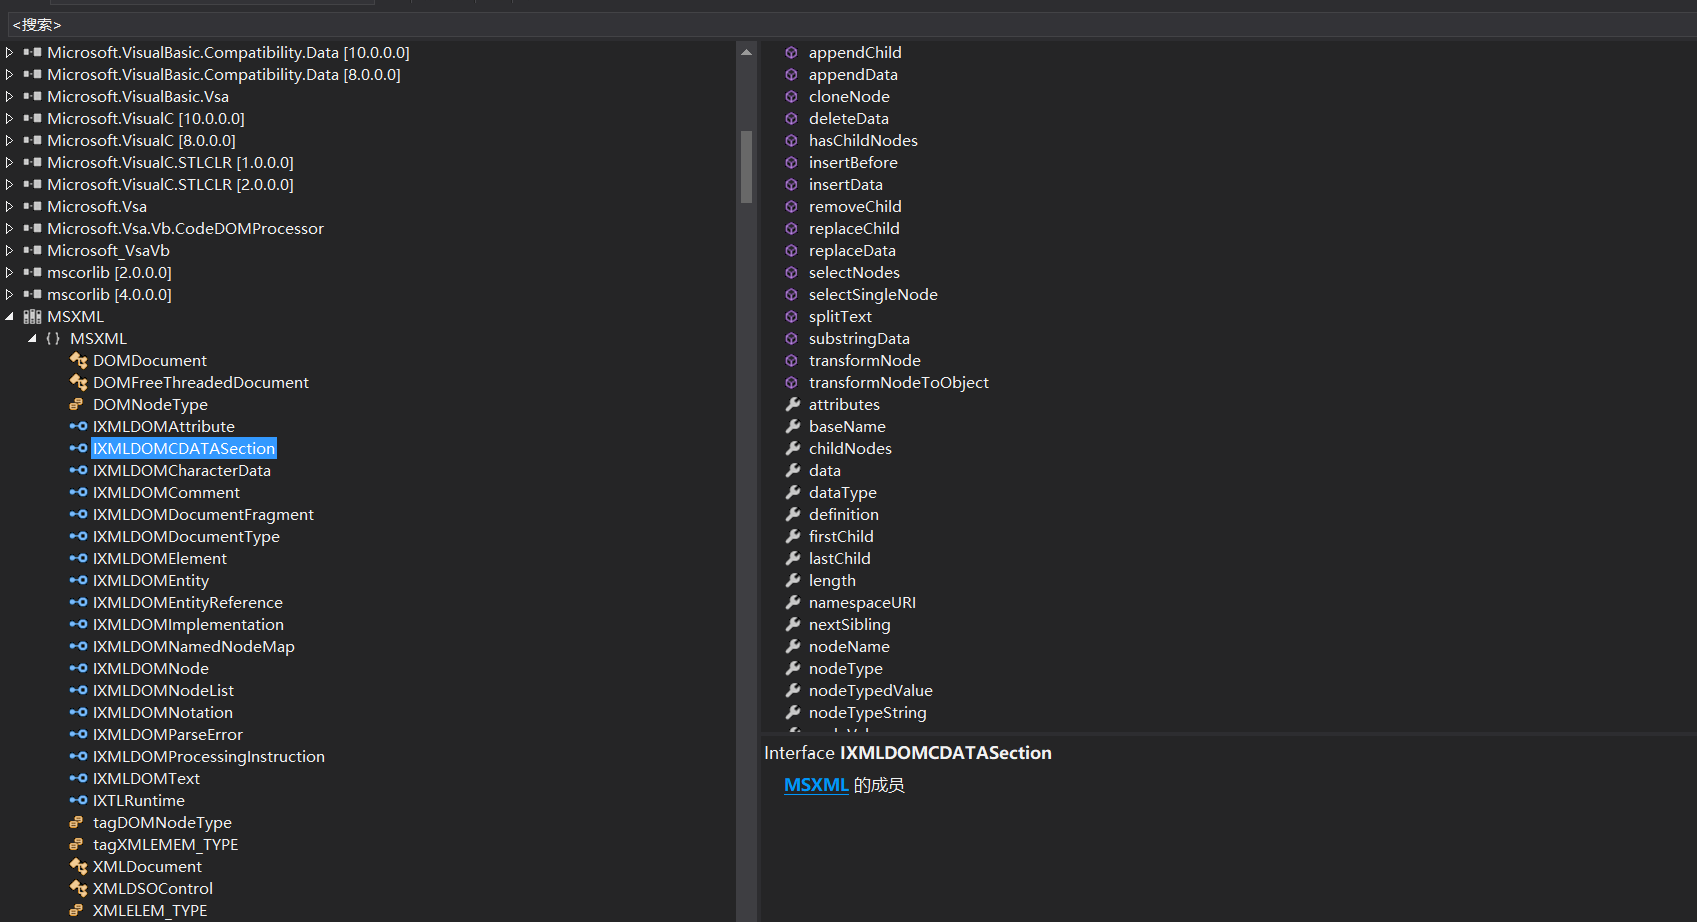
Task: Select the insertBefore member
Action: click(x=853, y=162)
